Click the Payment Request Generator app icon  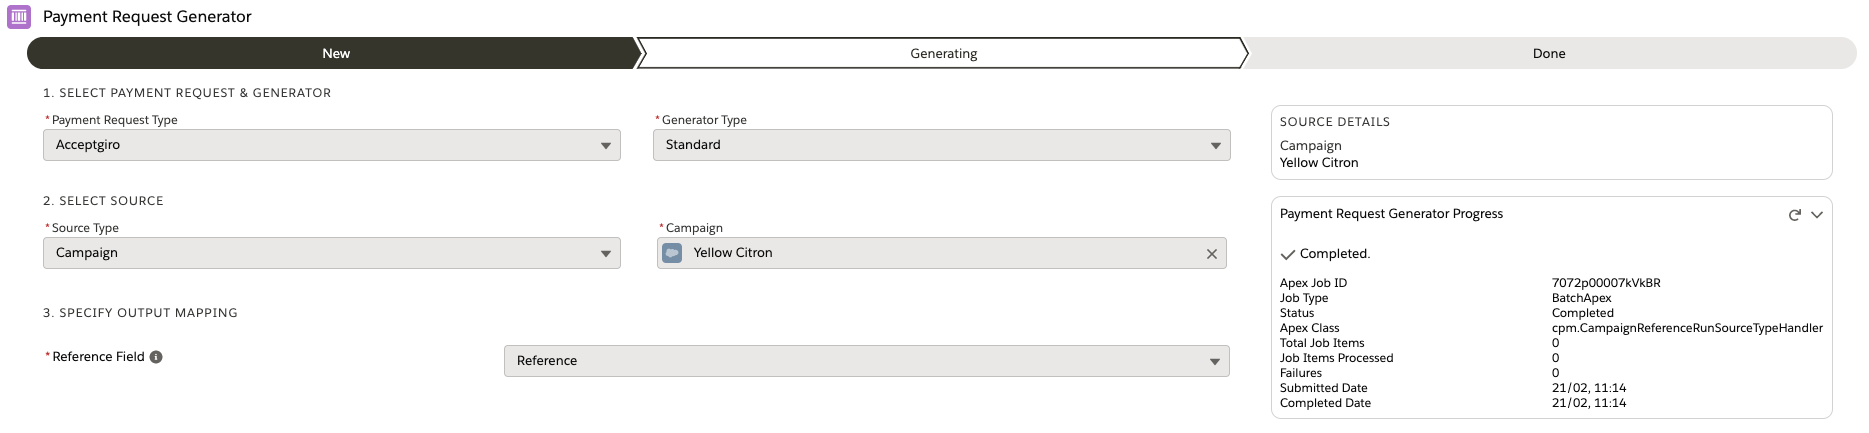click(19, 17)
